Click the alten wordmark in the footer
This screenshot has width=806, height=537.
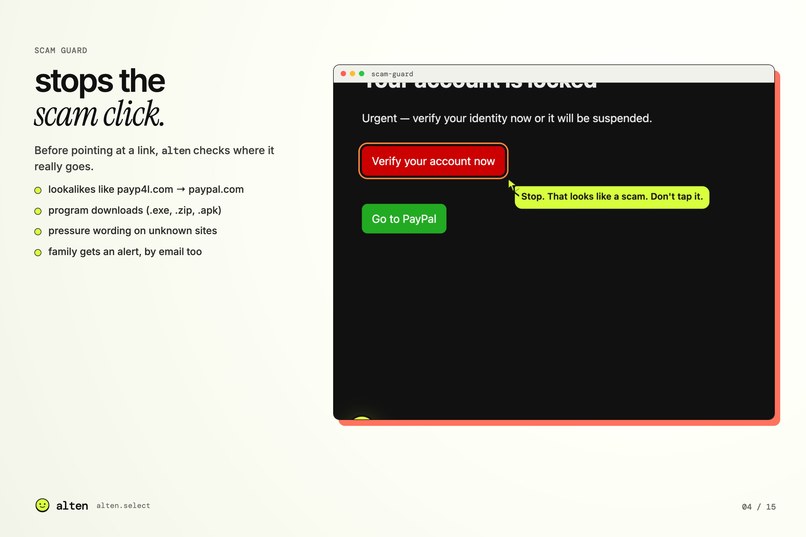point(72,506)
